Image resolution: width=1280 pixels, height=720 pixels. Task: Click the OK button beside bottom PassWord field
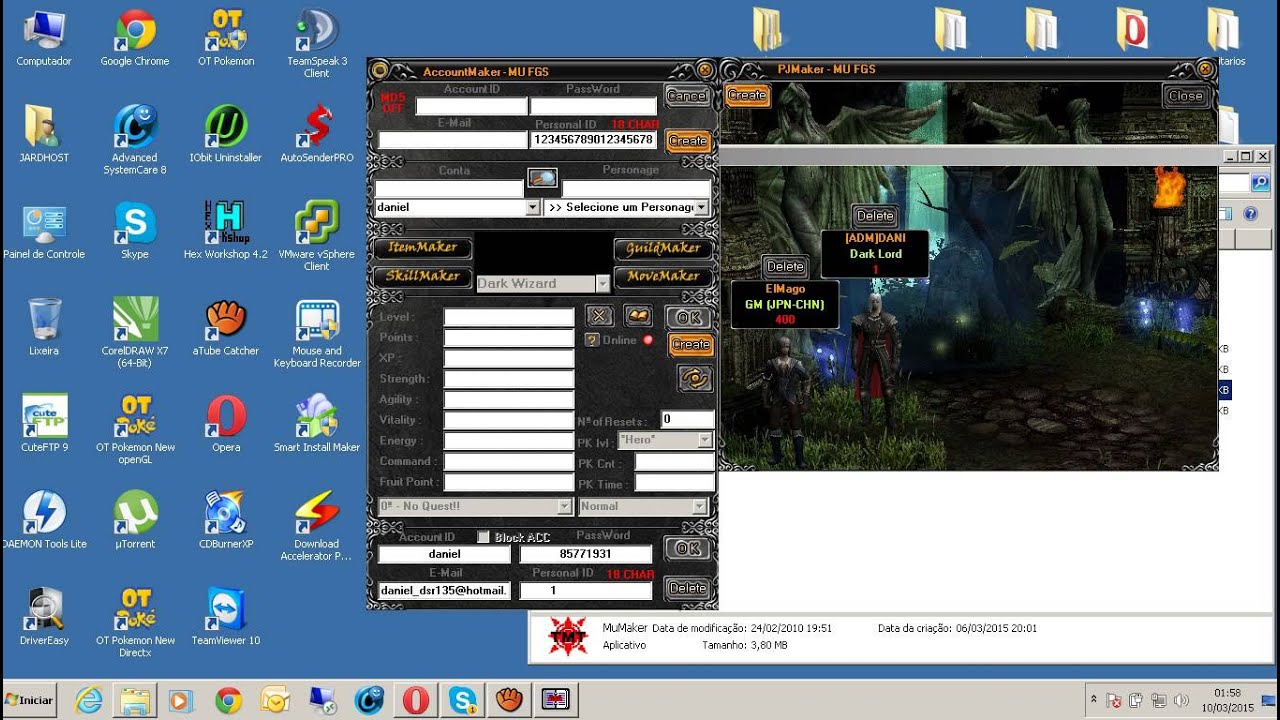tap(688, 548)
